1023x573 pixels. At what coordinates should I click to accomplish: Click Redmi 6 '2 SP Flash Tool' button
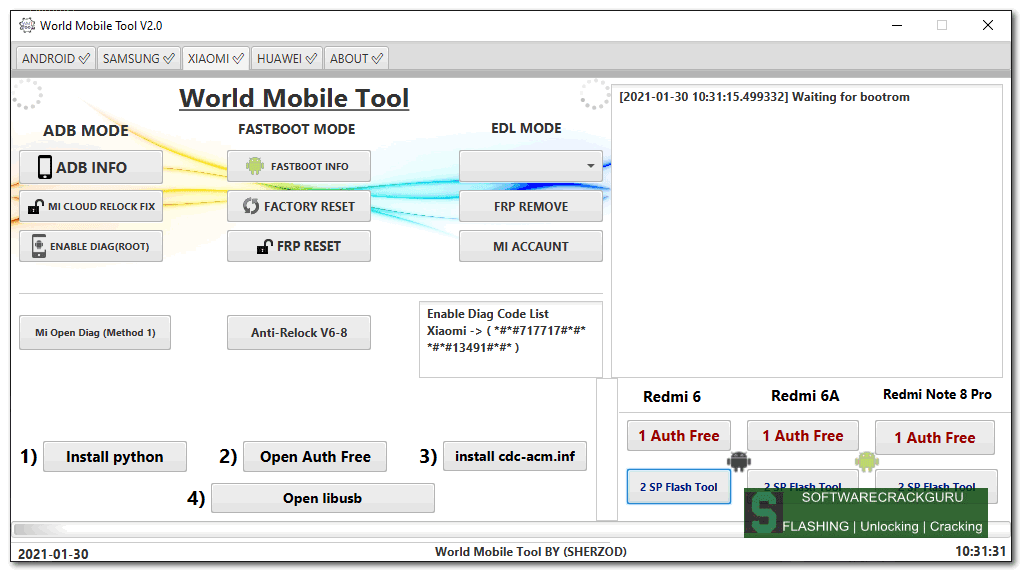tap(679, 487)
